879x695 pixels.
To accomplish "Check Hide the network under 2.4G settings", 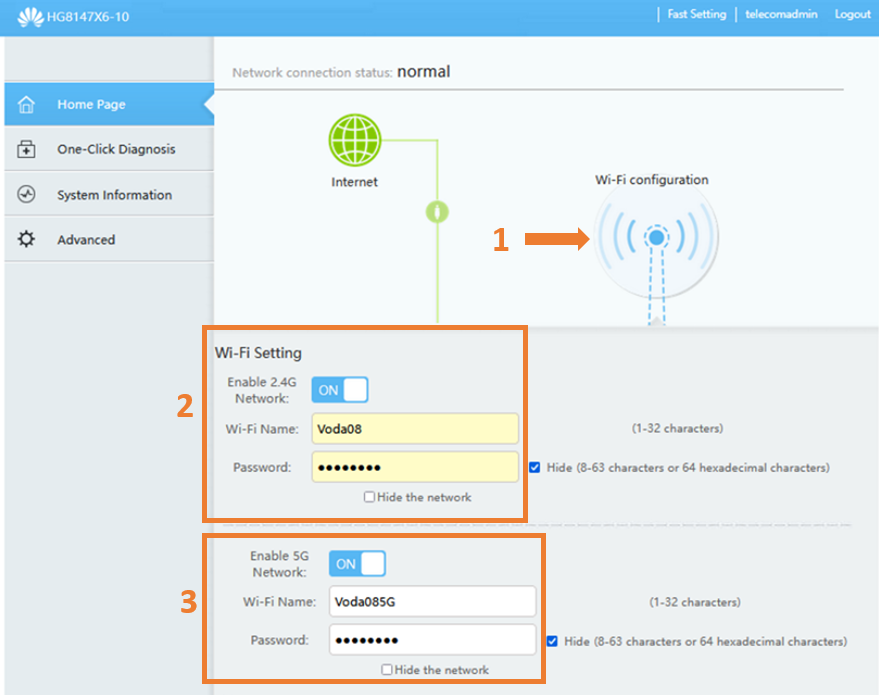I will click(x=370, y=497).
